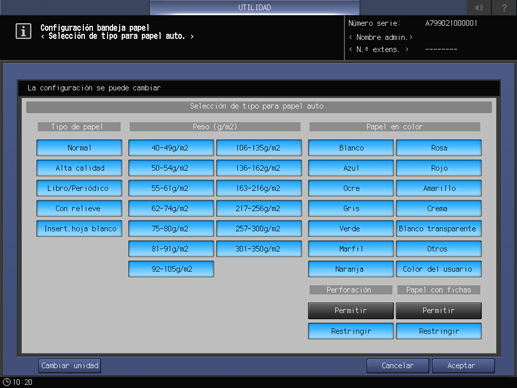The image size is (517, 388).
Task: Open the help question mark icon
Action: (x=504, y=7)
